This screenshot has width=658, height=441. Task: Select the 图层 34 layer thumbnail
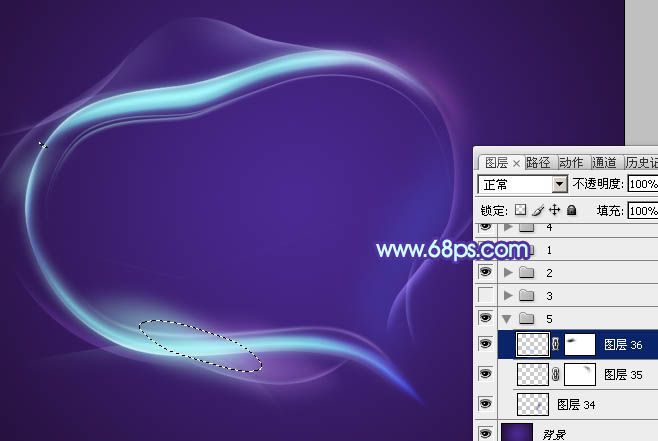coord(532,404)
